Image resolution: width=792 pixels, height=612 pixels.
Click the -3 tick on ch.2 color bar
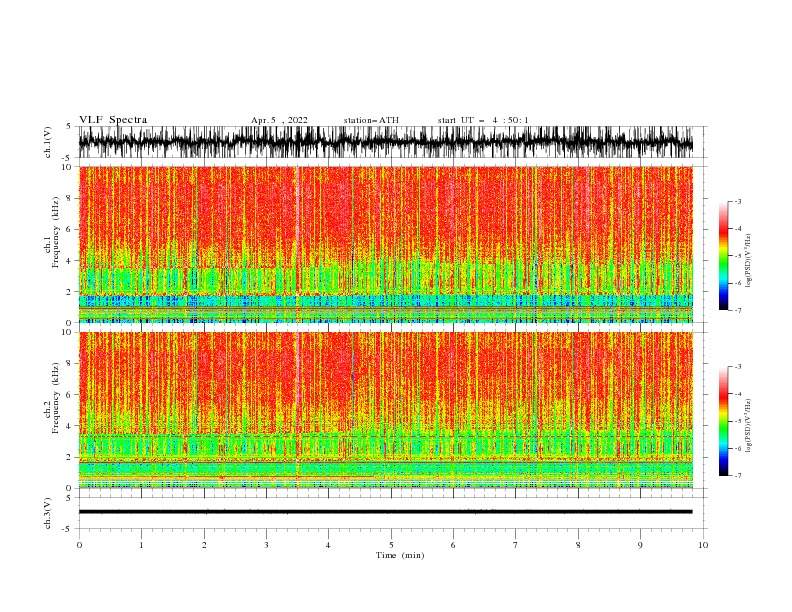pos(737,367)
